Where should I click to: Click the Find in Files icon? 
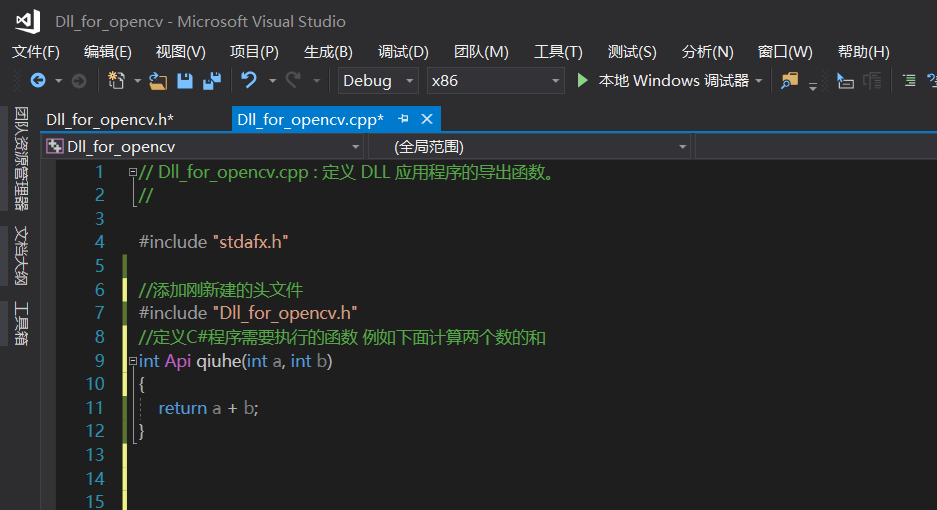[789, 81]
